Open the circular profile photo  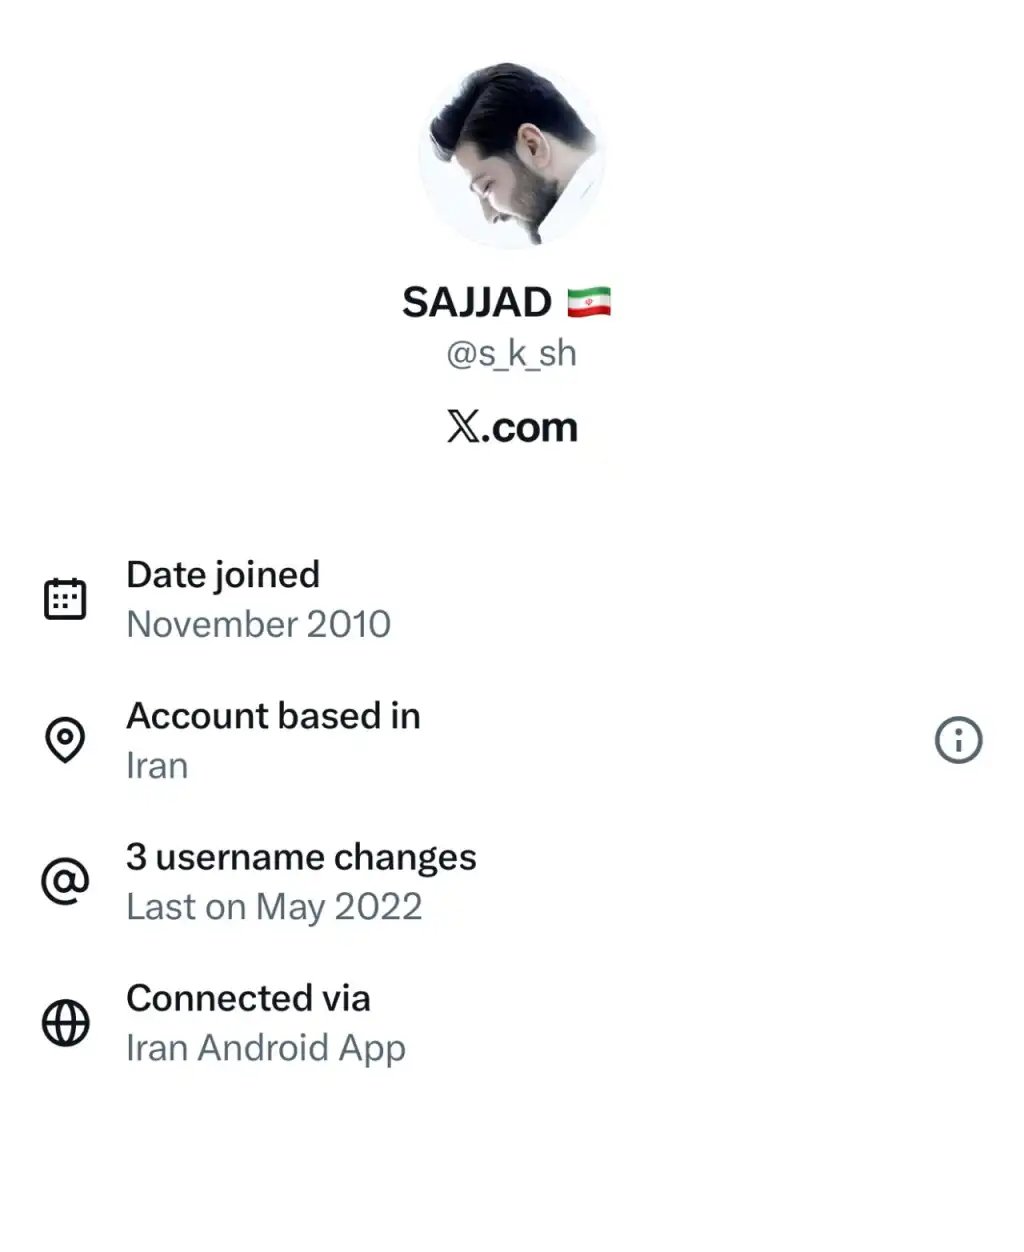point(512,155)
